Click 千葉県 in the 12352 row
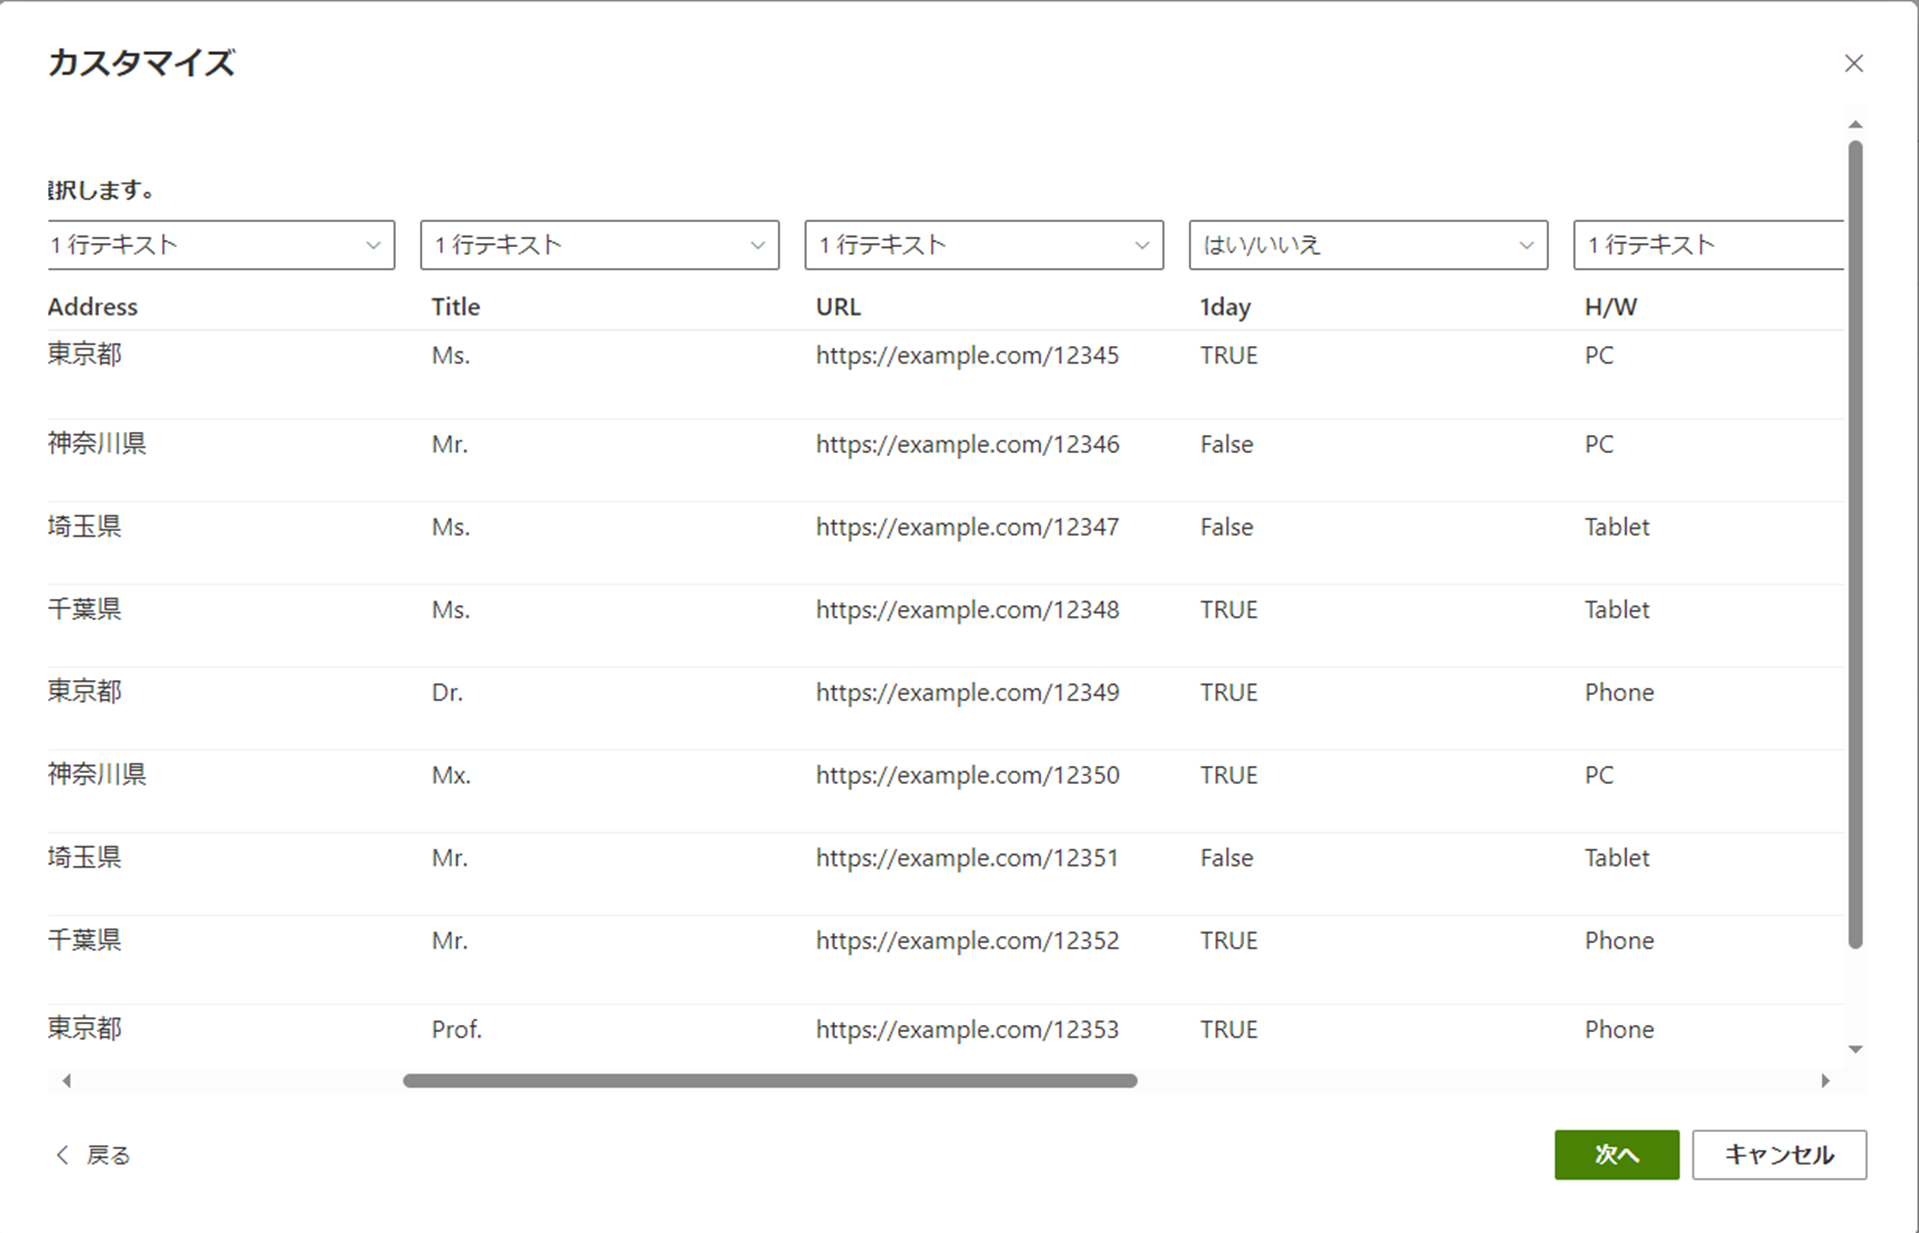Screen dimensions: 1919x1233 coord(84,940)
